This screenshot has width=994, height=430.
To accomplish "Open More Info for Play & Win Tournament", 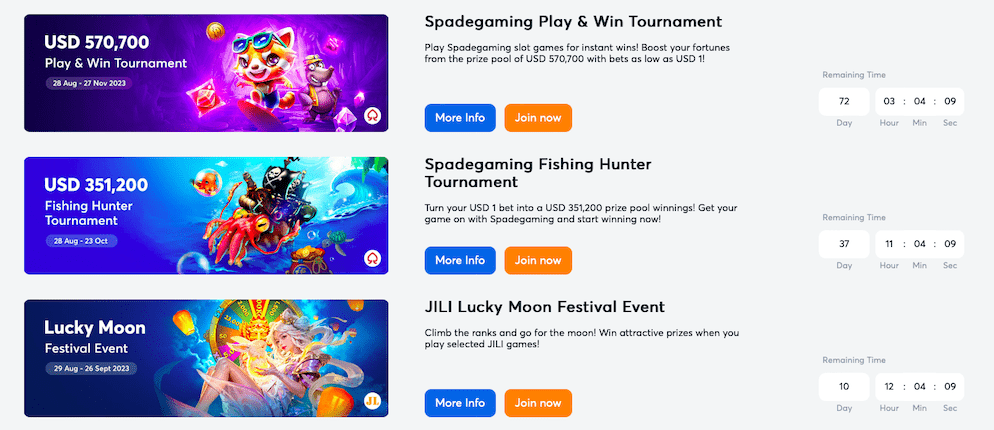I will (460, 118).
